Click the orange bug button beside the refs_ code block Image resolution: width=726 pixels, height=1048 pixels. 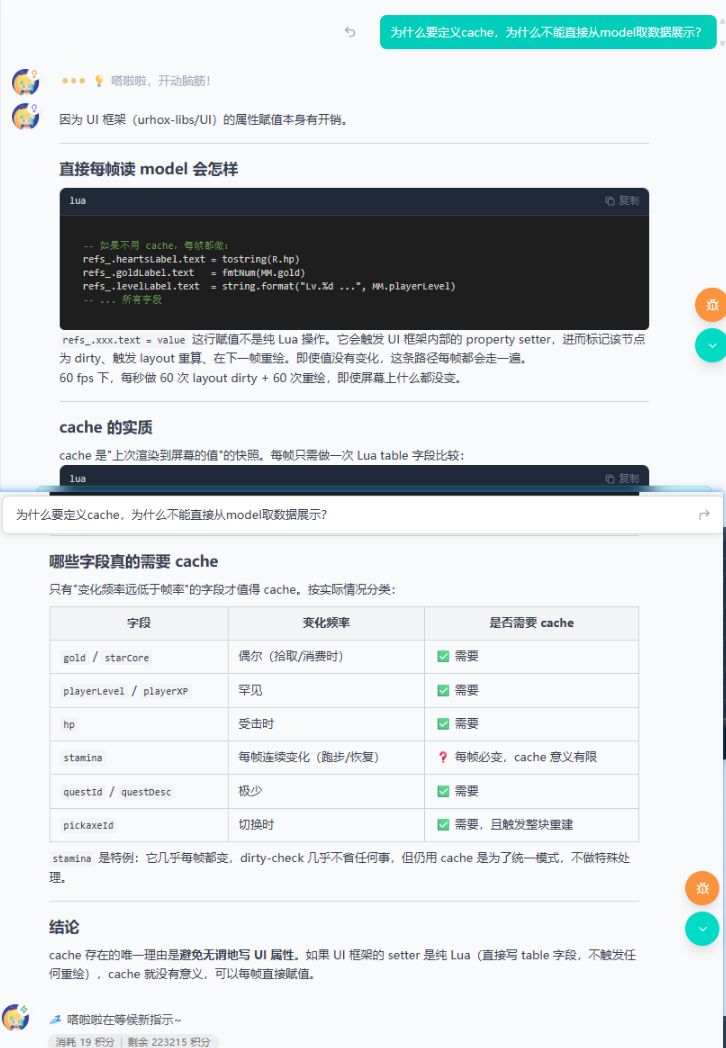(711, 305)
